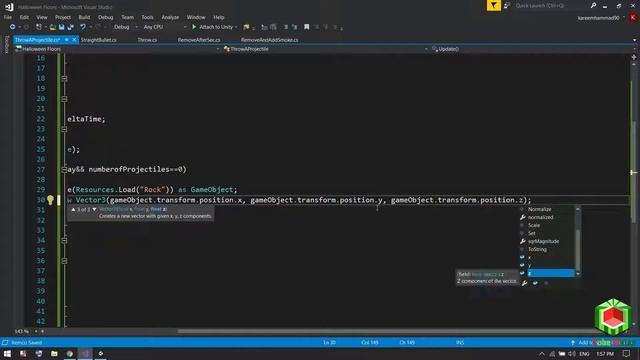This screenshot has height=360, width=640.
Task: Collapse the code block at line 36
Action: [x=64, y=261]
